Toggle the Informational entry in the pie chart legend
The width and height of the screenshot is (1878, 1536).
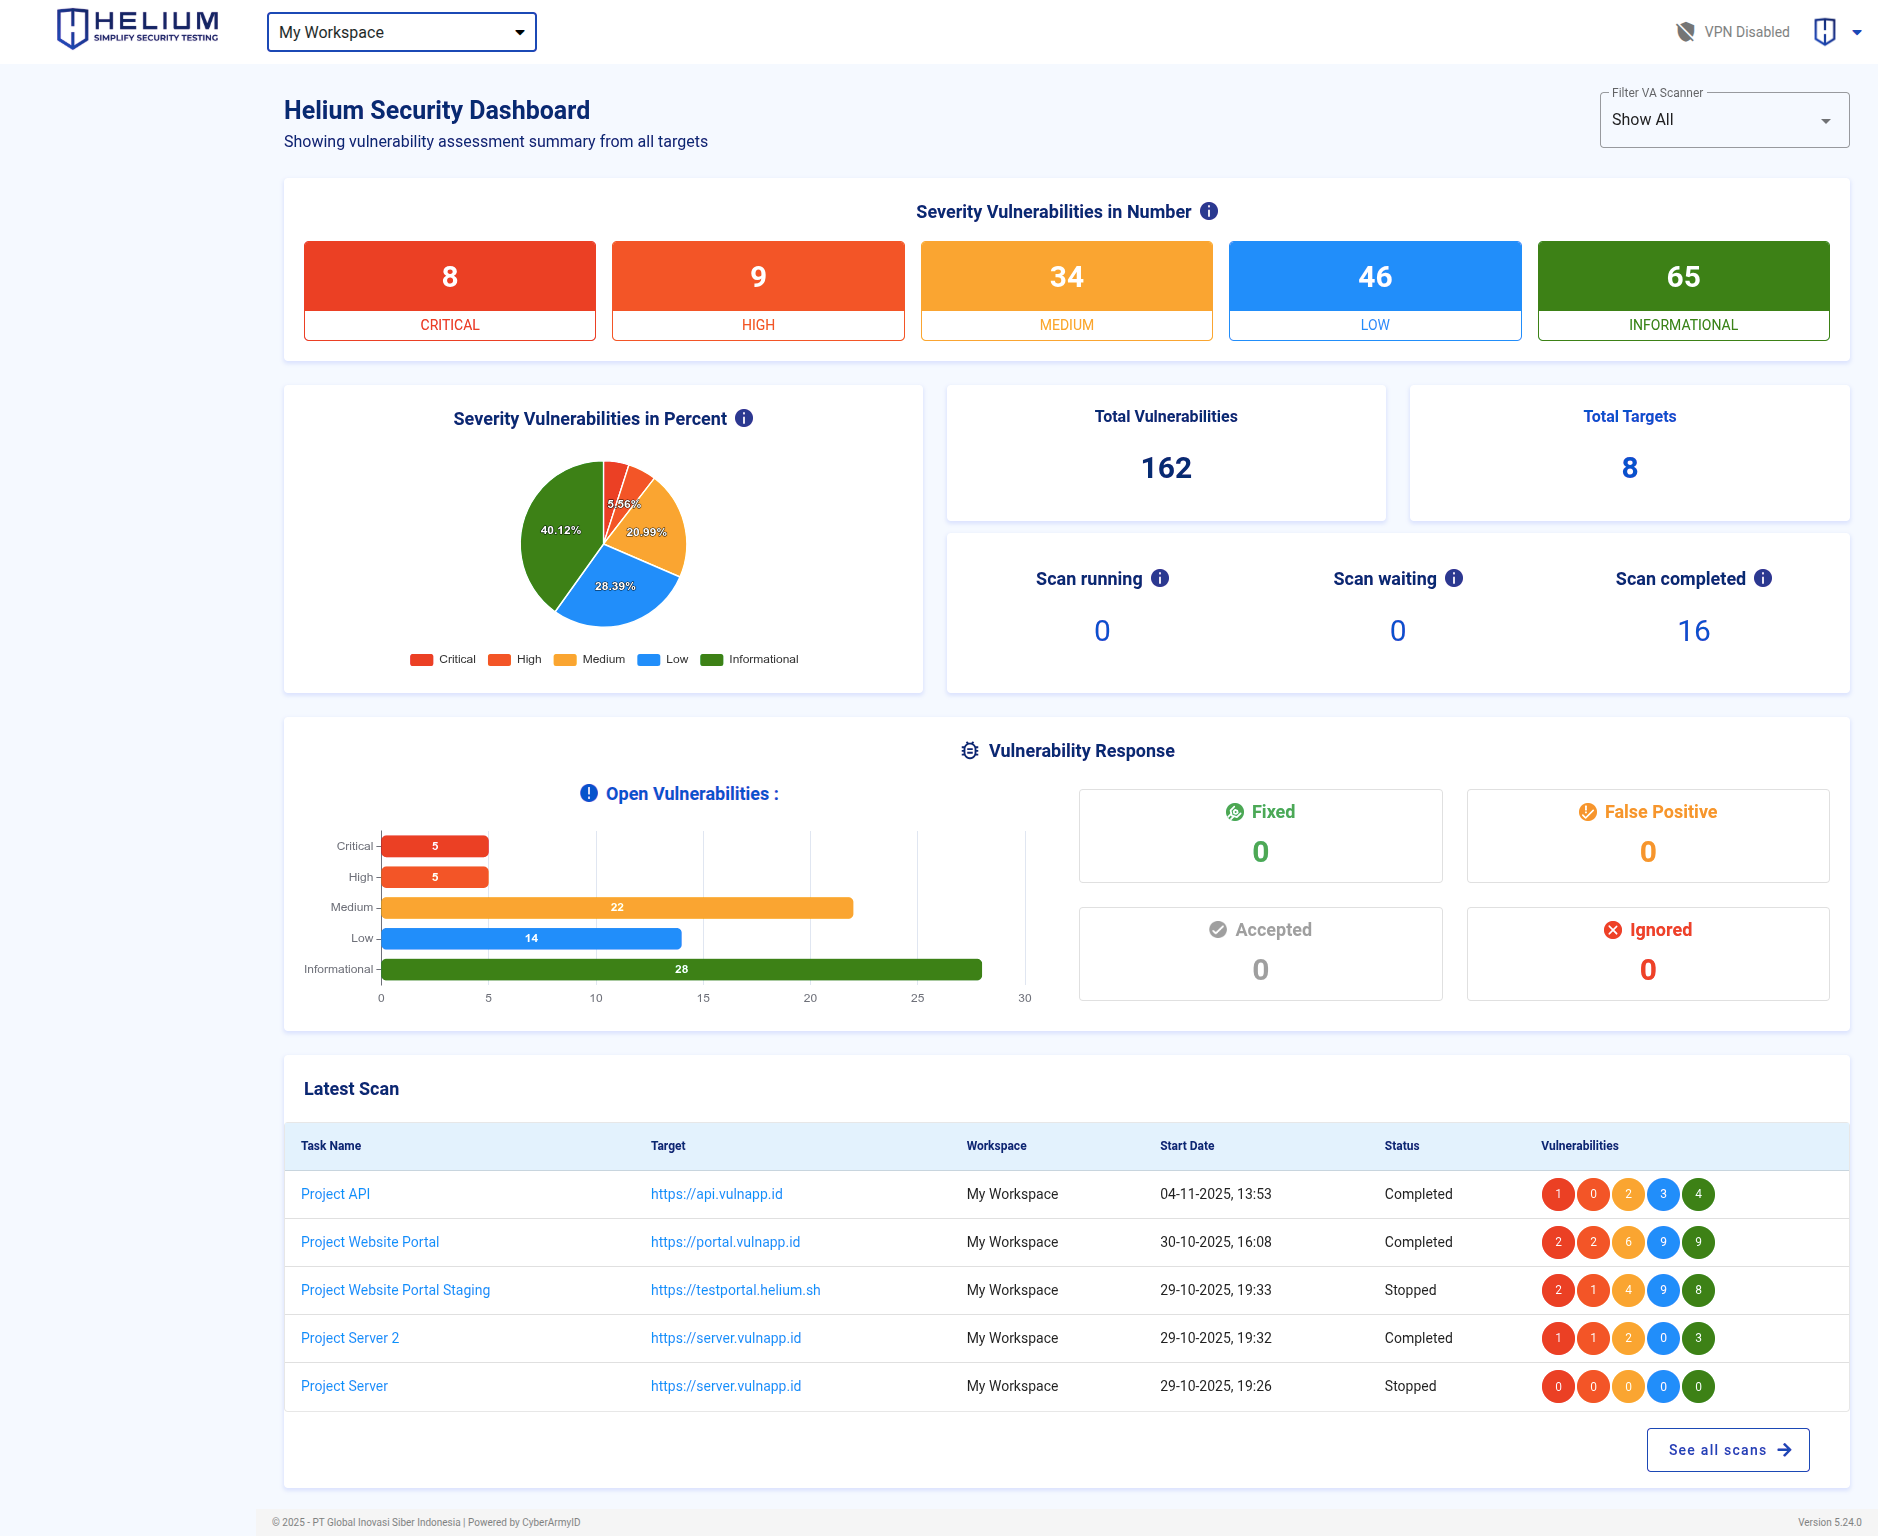pos(749,659)
